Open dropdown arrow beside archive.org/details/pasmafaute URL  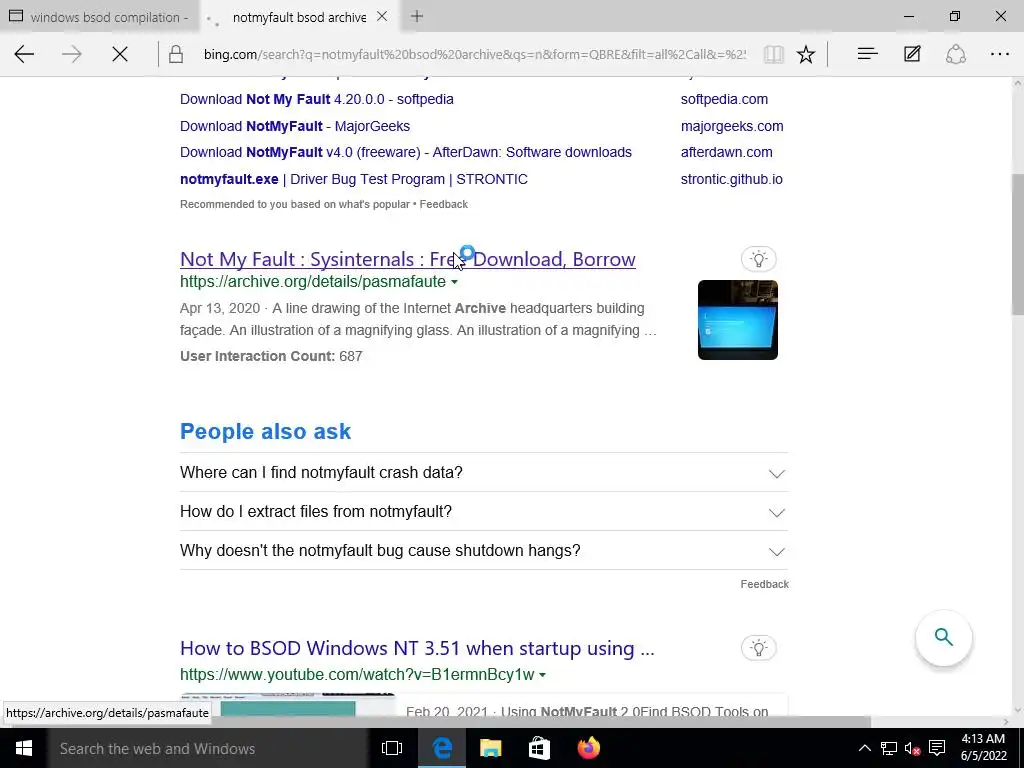click(x=455, y=282)
